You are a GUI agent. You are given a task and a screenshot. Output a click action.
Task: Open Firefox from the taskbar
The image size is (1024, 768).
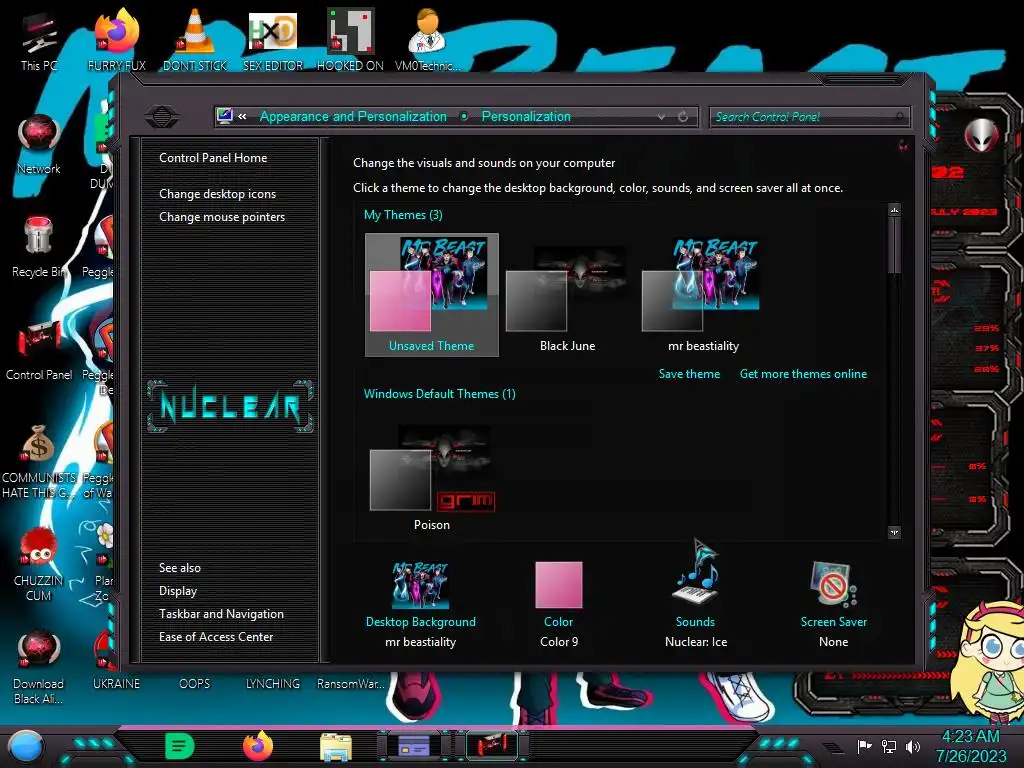pos(258,746)
